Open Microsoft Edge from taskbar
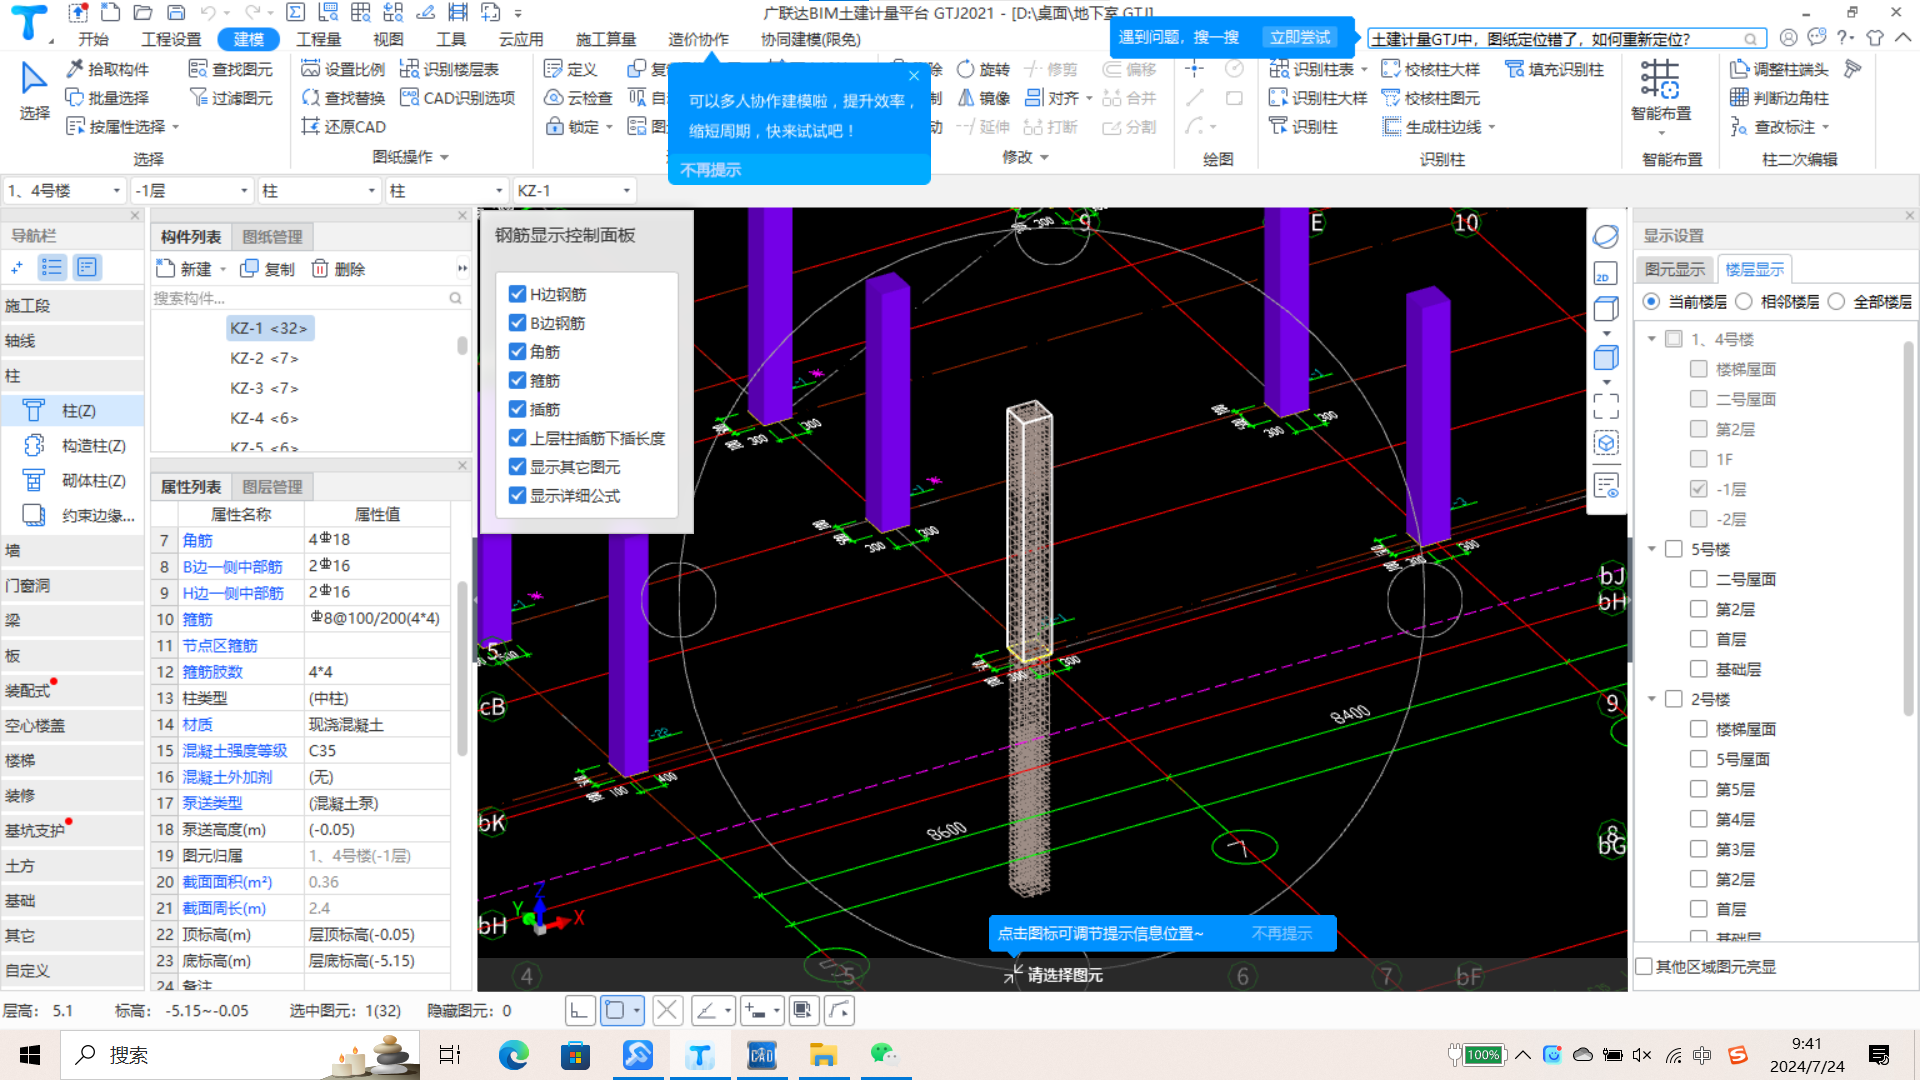The height and width of the screenshot is (1080, 1920). coord(514,1055)
